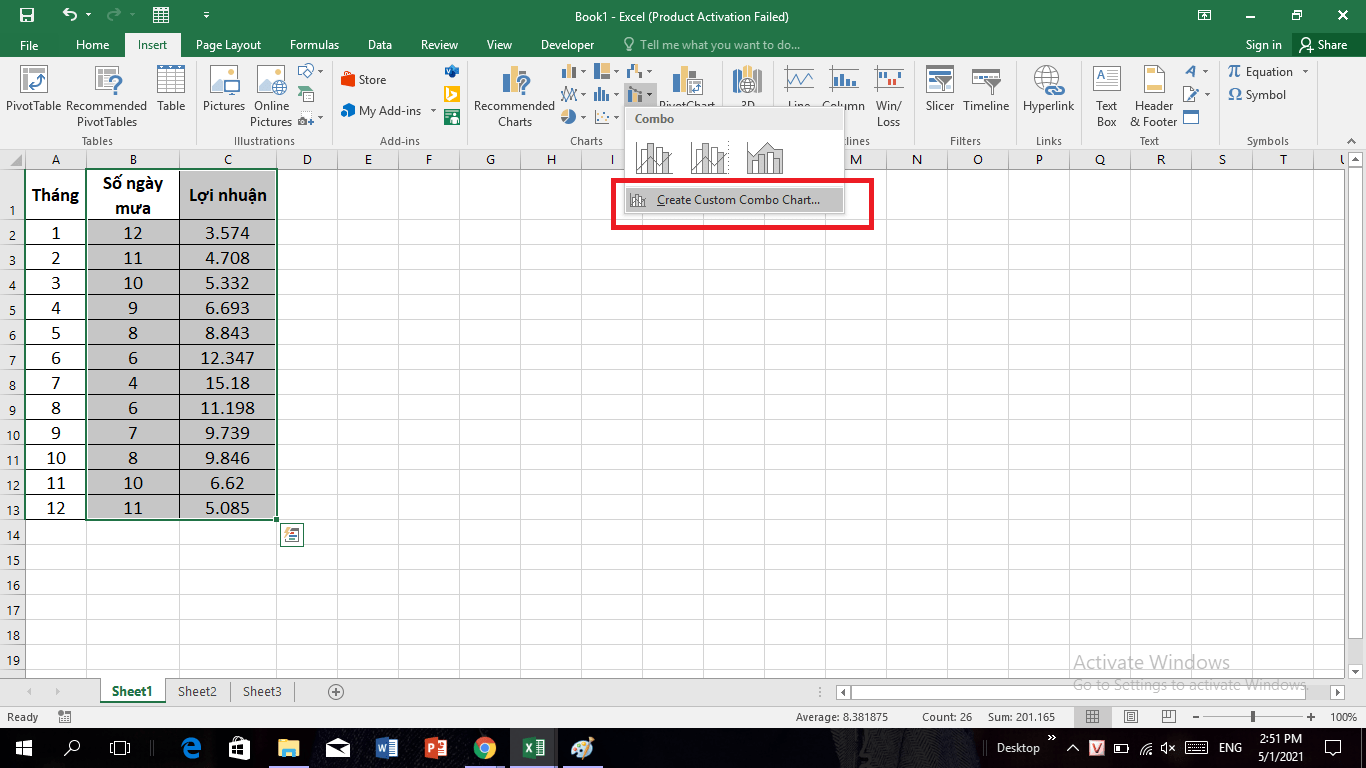Viewport: 1366px width, 768px height.
Task: Expand My Add-ins dropdown arrow
Action: (433, 111)
